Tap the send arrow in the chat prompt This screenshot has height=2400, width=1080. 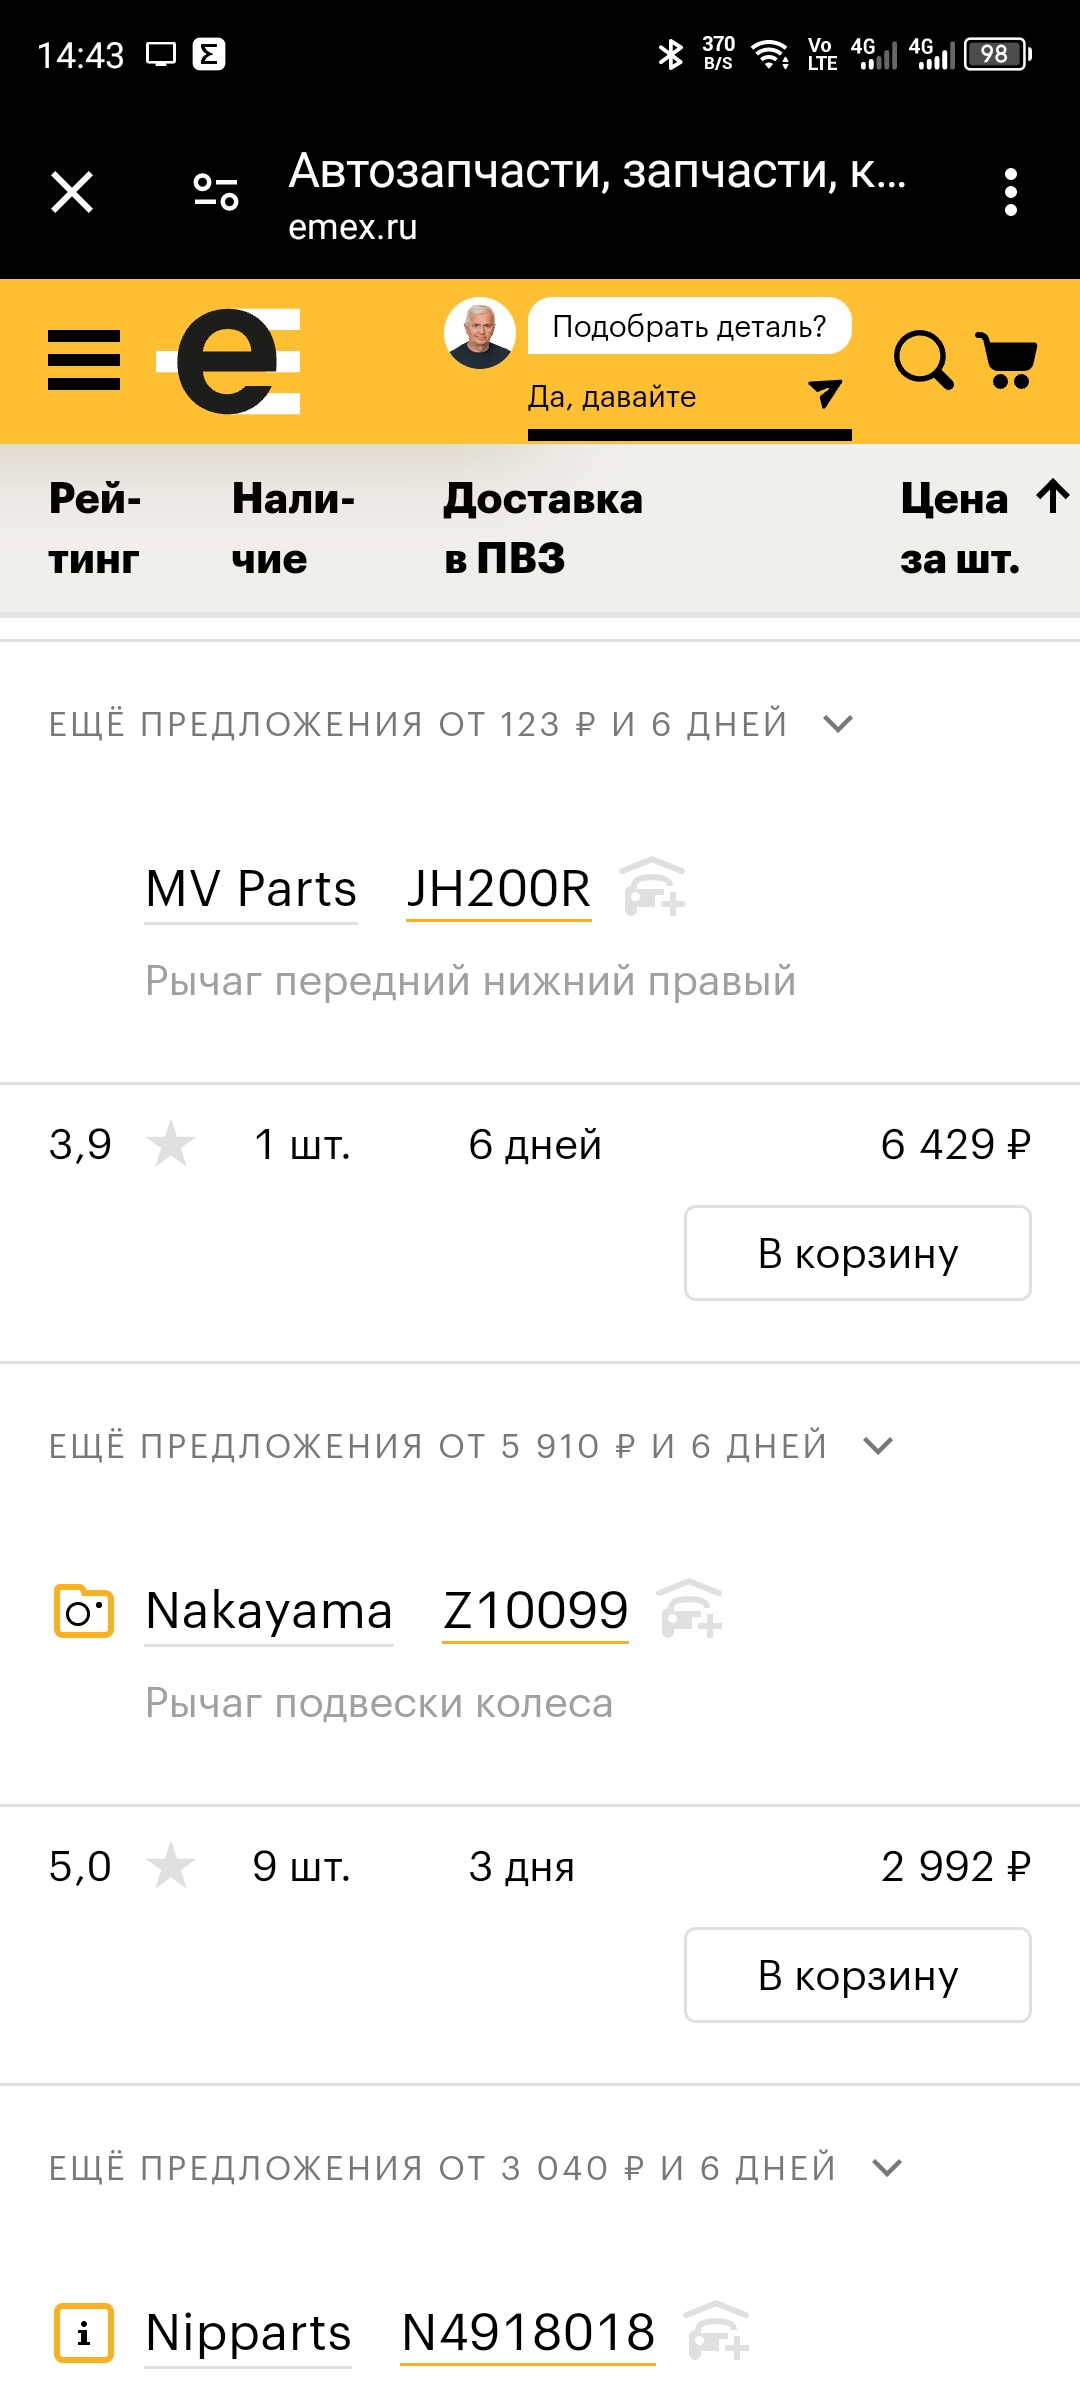(x=825, y=394)
